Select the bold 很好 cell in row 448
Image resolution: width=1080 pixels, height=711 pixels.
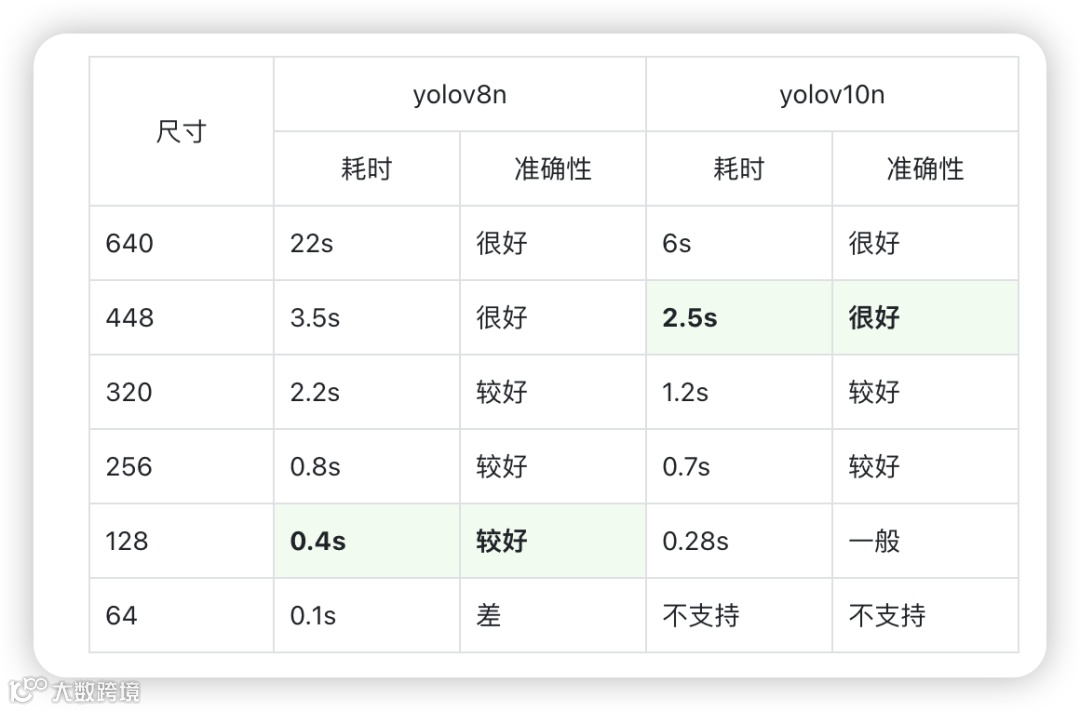coord(925,318)
